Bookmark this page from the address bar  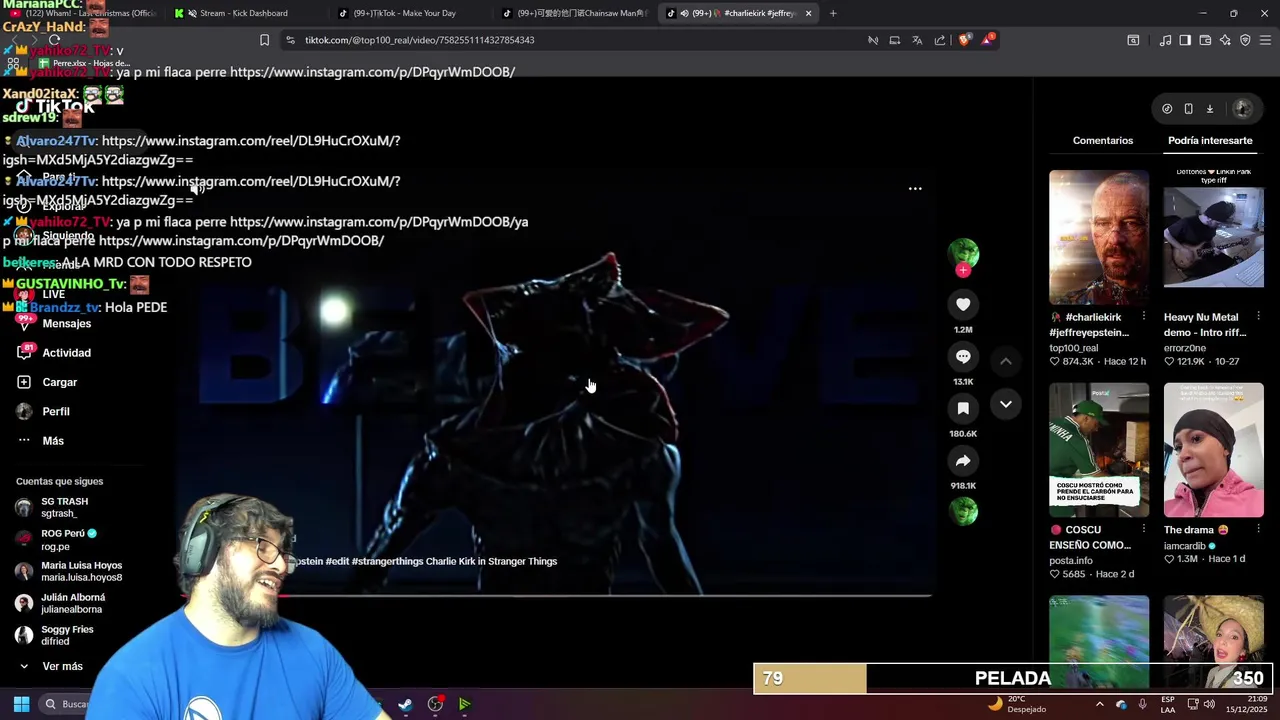[264, 40]
